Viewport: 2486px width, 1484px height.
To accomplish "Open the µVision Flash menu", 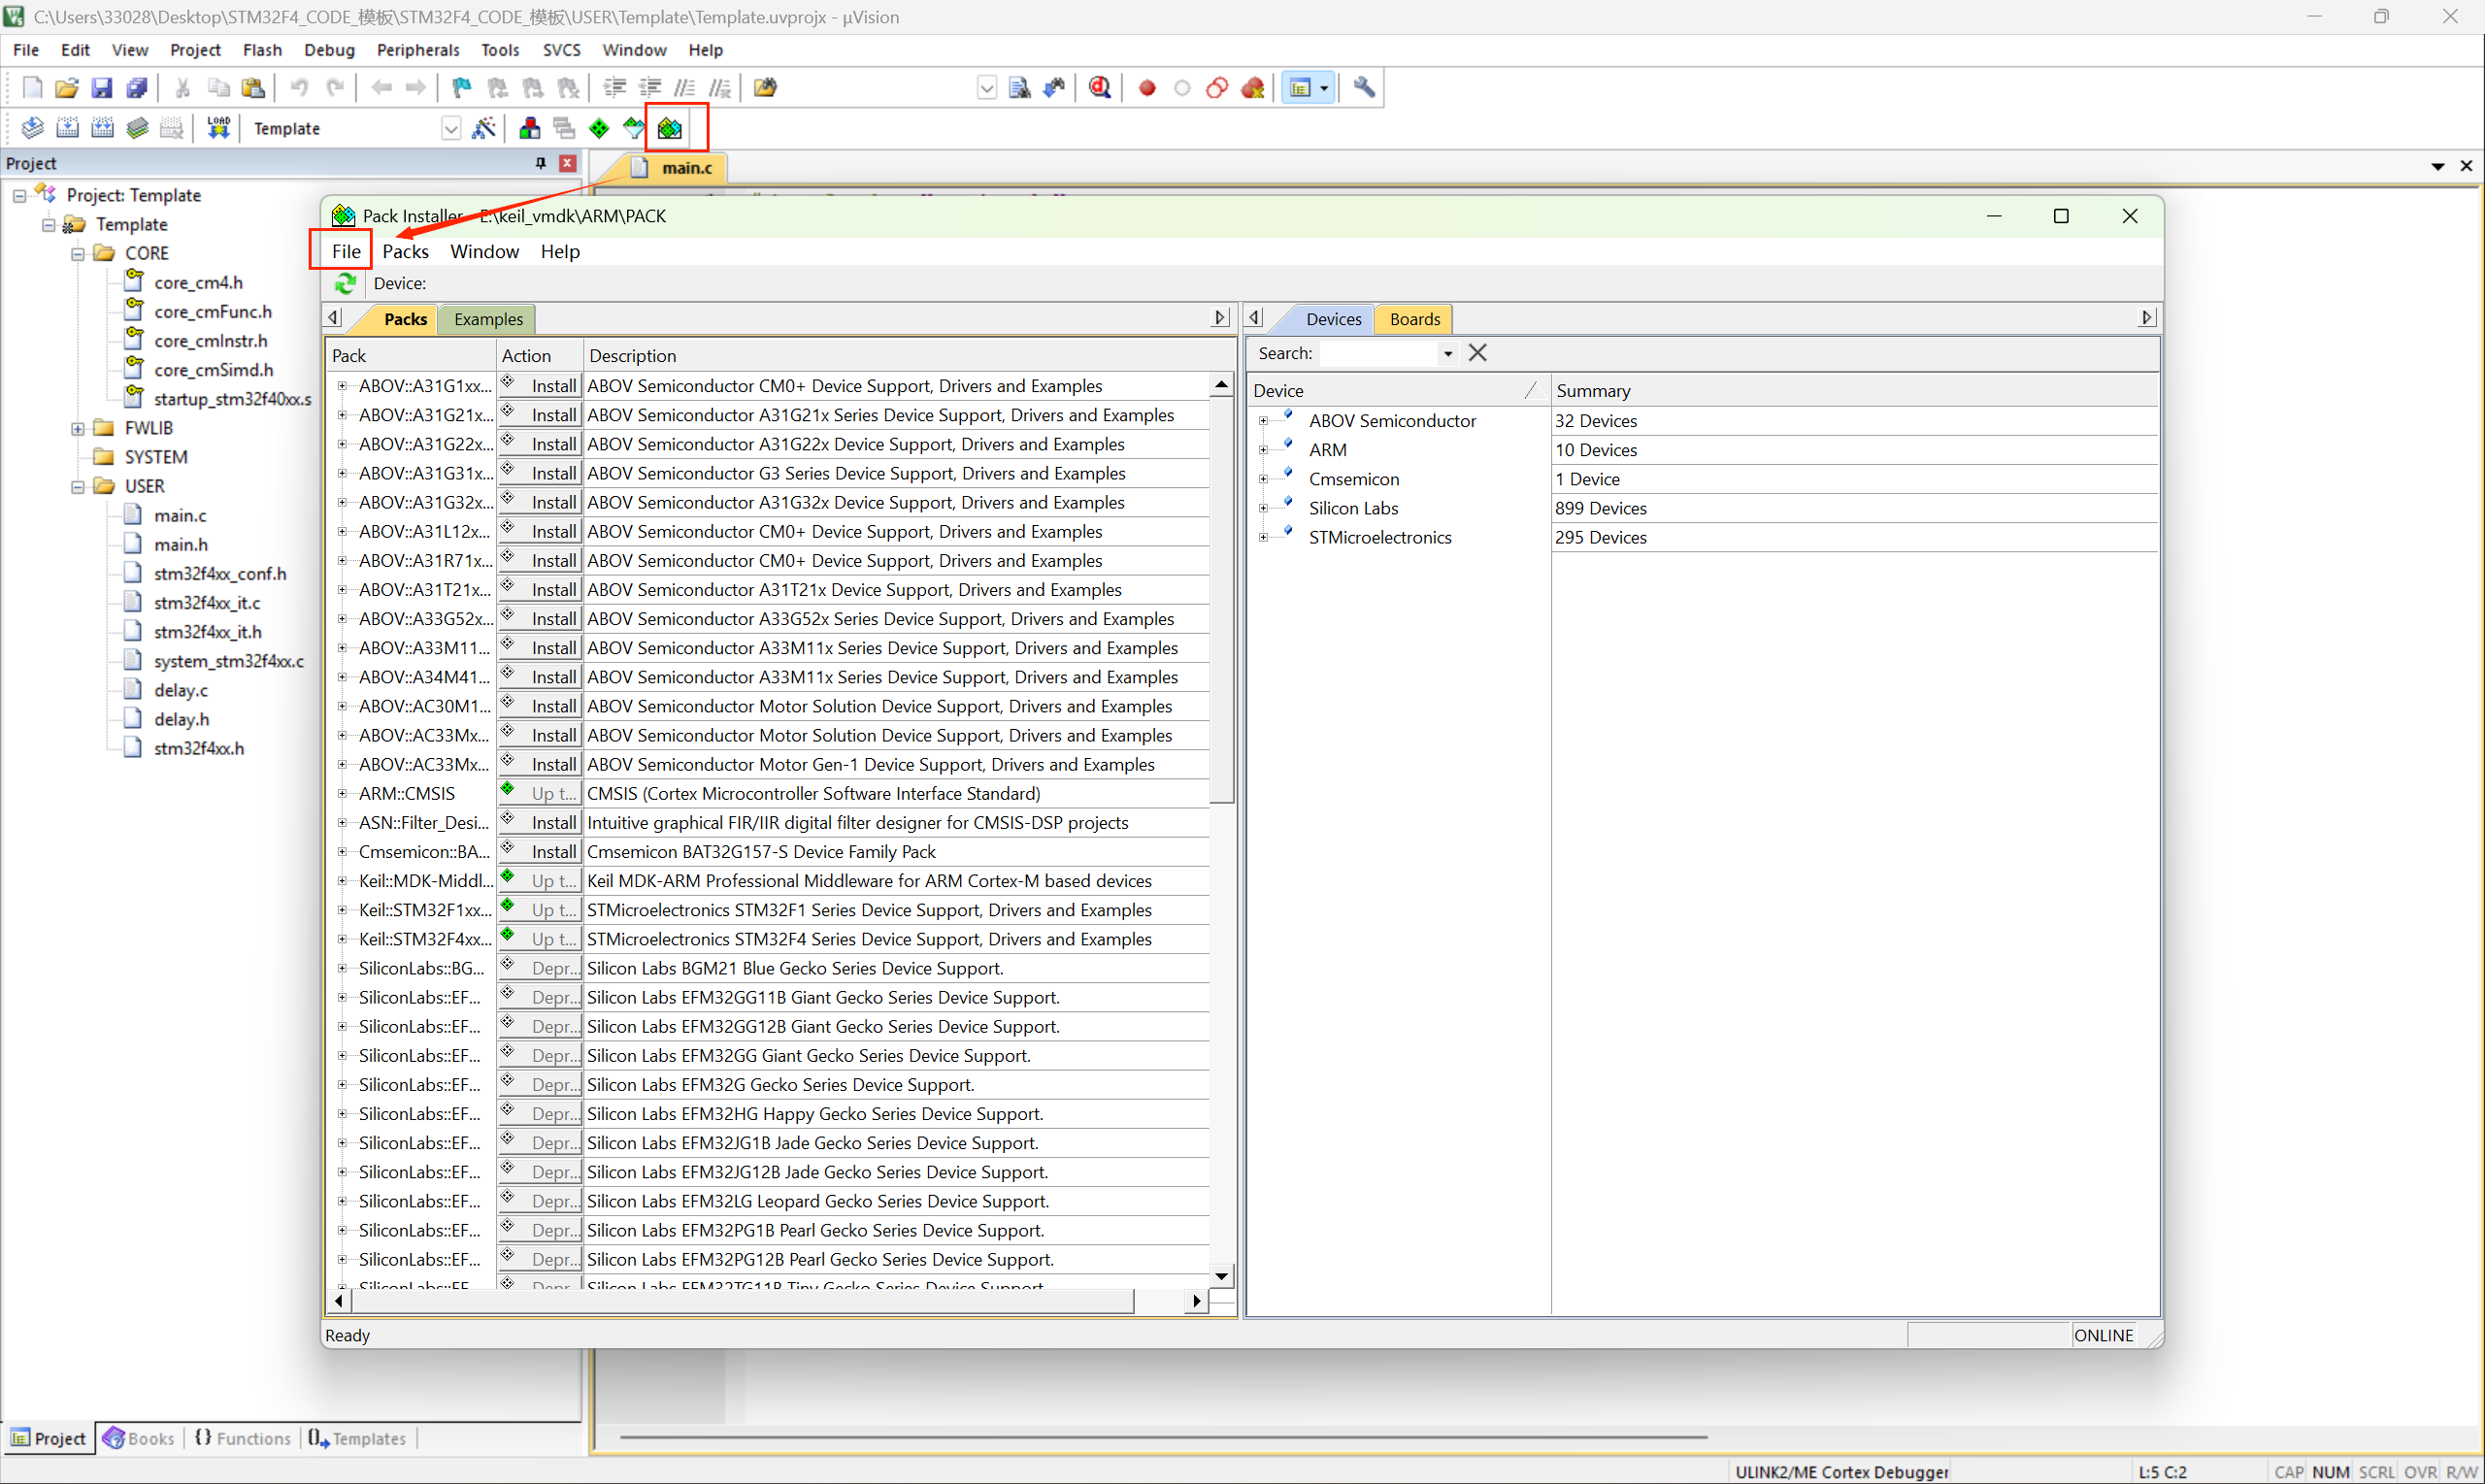I will 262,50.
